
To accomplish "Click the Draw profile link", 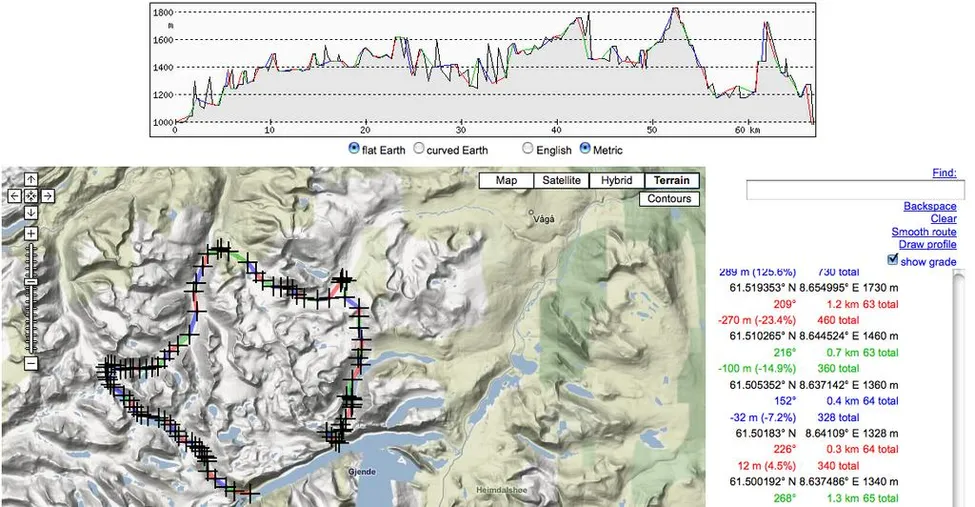I will (x=926, y=245).
